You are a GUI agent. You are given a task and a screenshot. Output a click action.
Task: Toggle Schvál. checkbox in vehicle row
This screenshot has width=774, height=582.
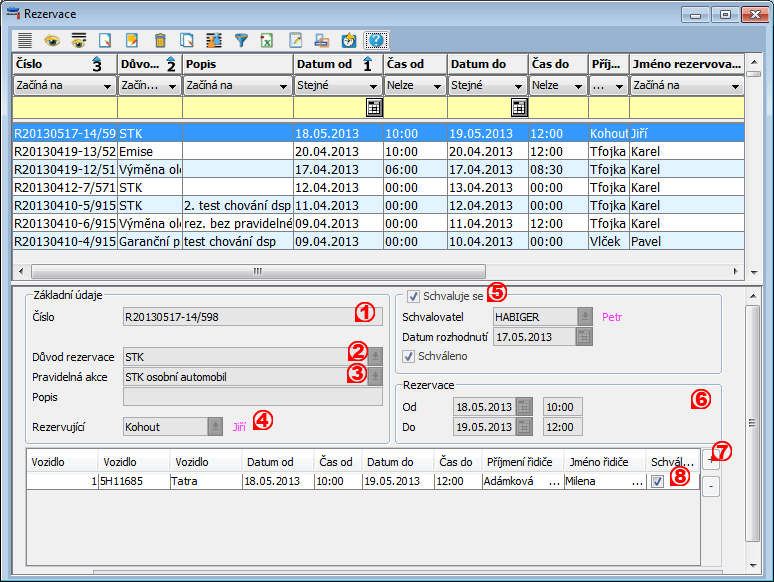click(656, 481)
